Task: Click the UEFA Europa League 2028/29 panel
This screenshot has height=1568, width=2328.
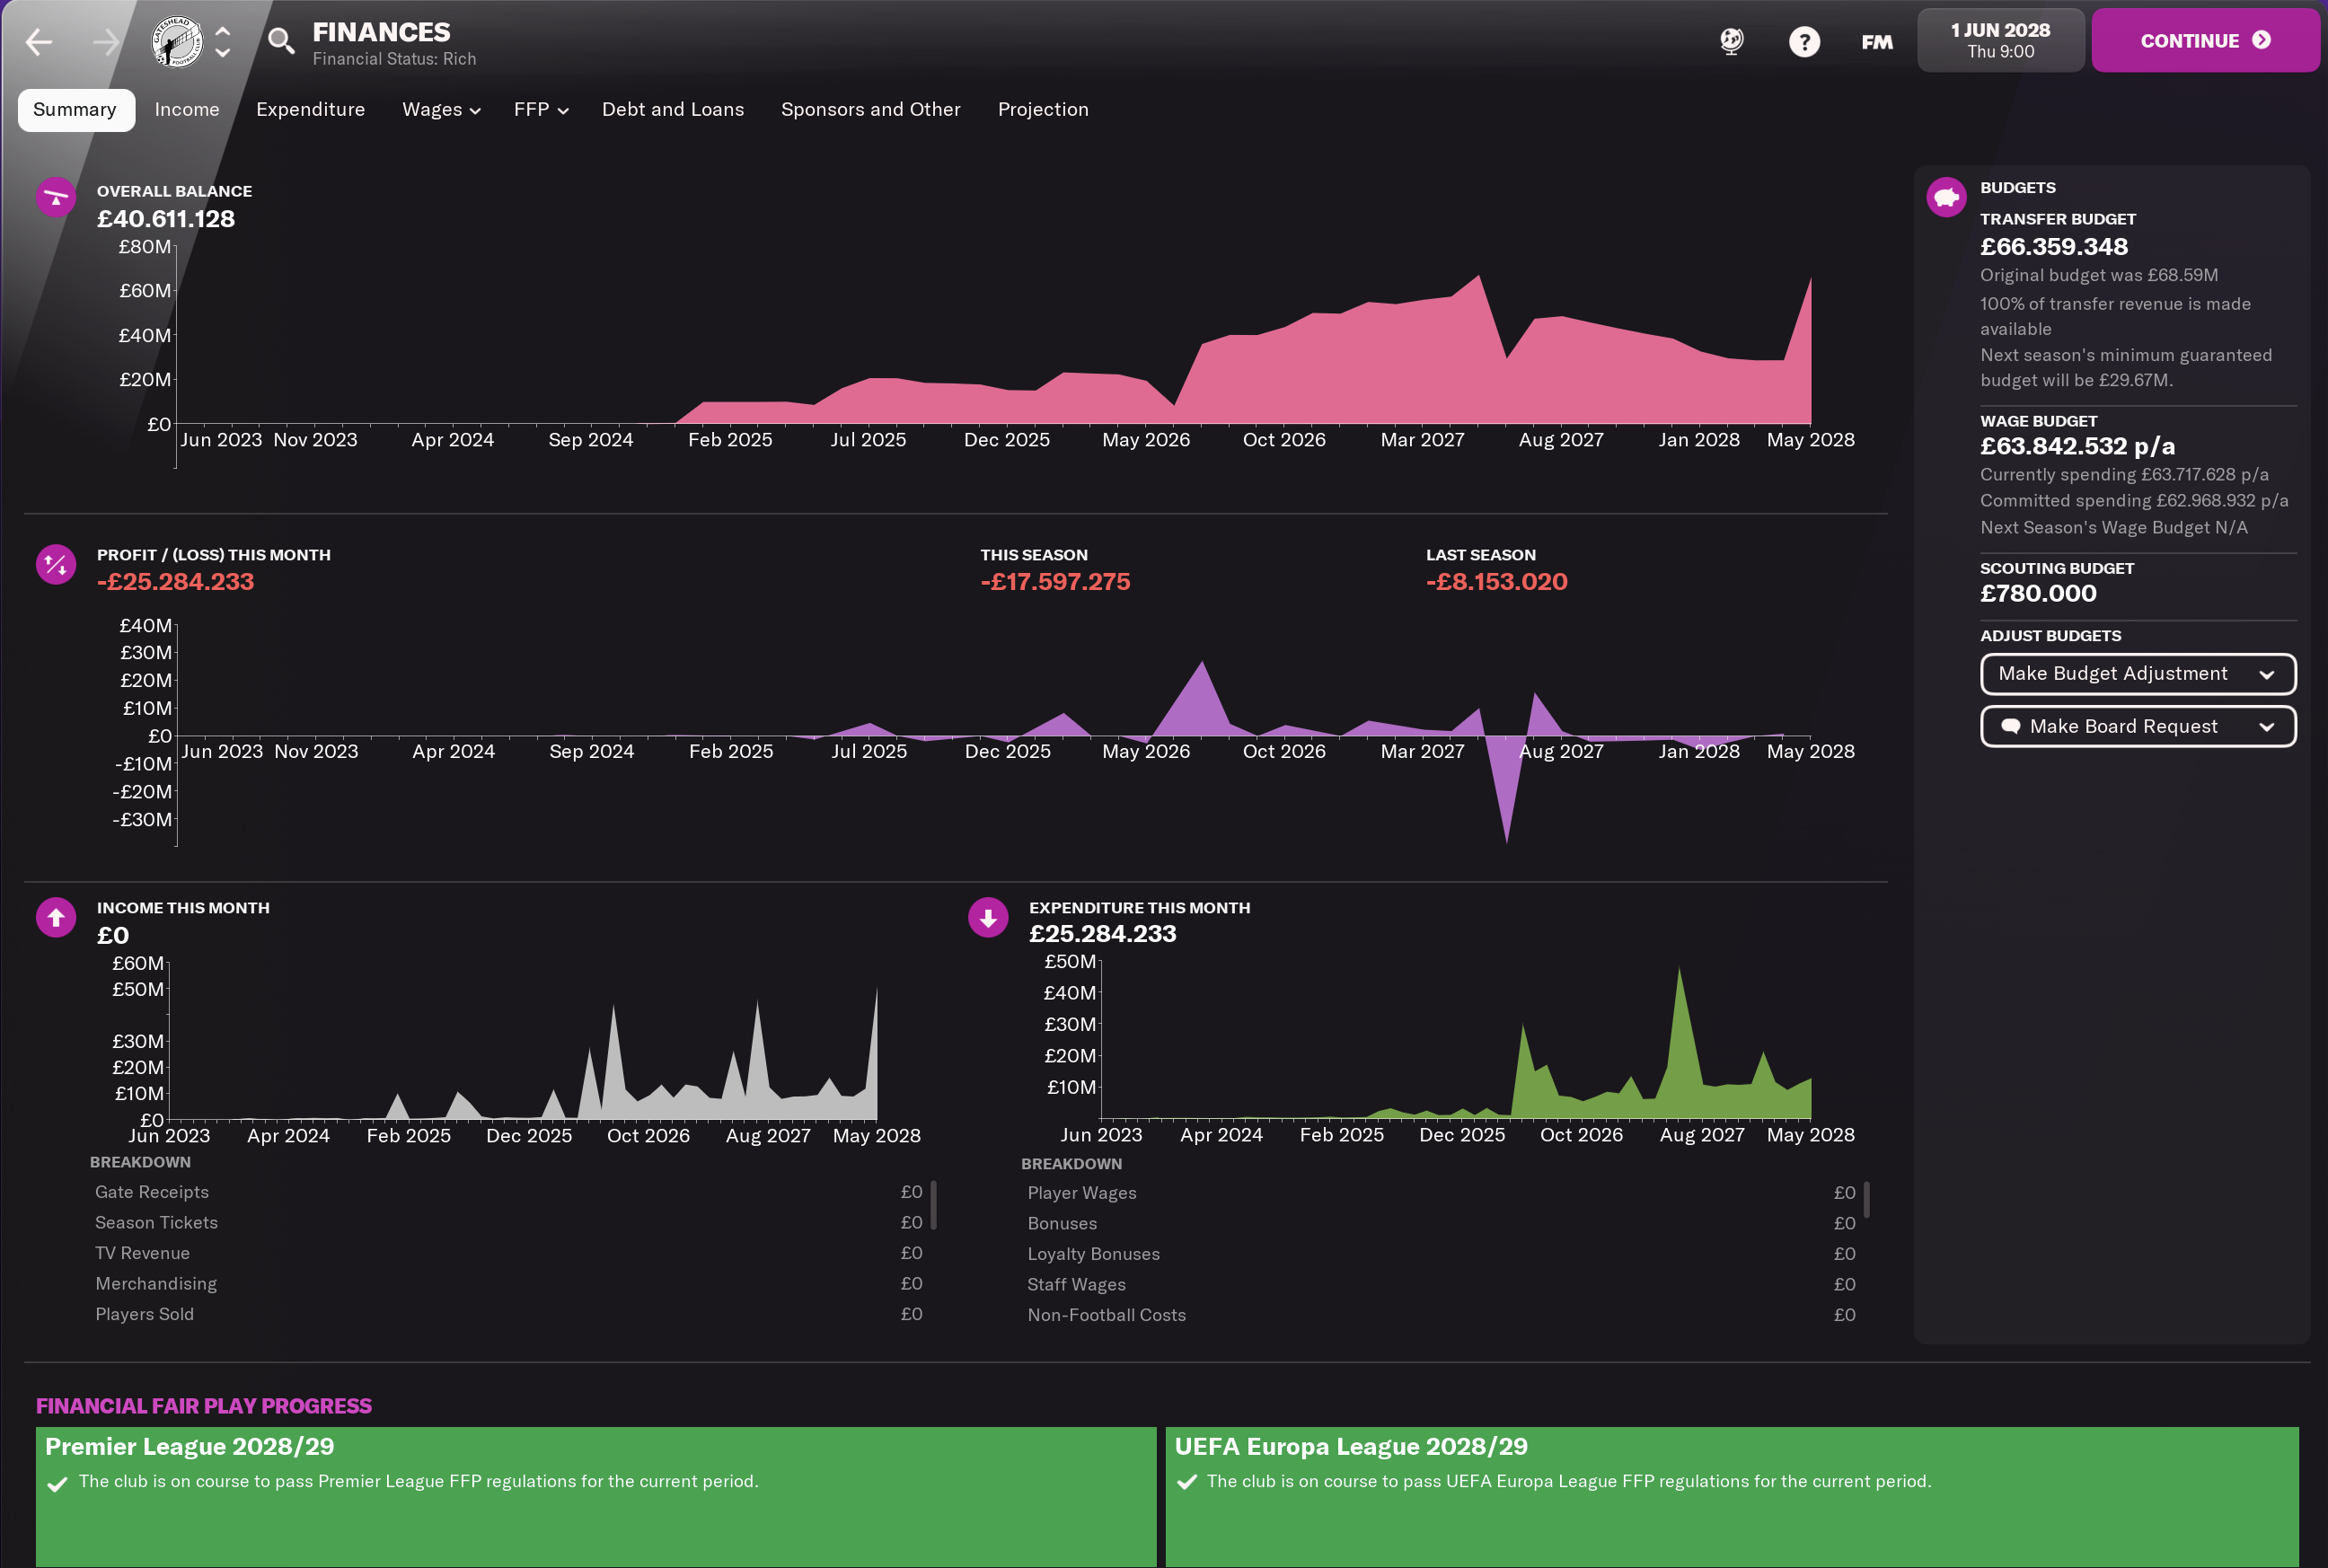Action: pos(1732,1496)
